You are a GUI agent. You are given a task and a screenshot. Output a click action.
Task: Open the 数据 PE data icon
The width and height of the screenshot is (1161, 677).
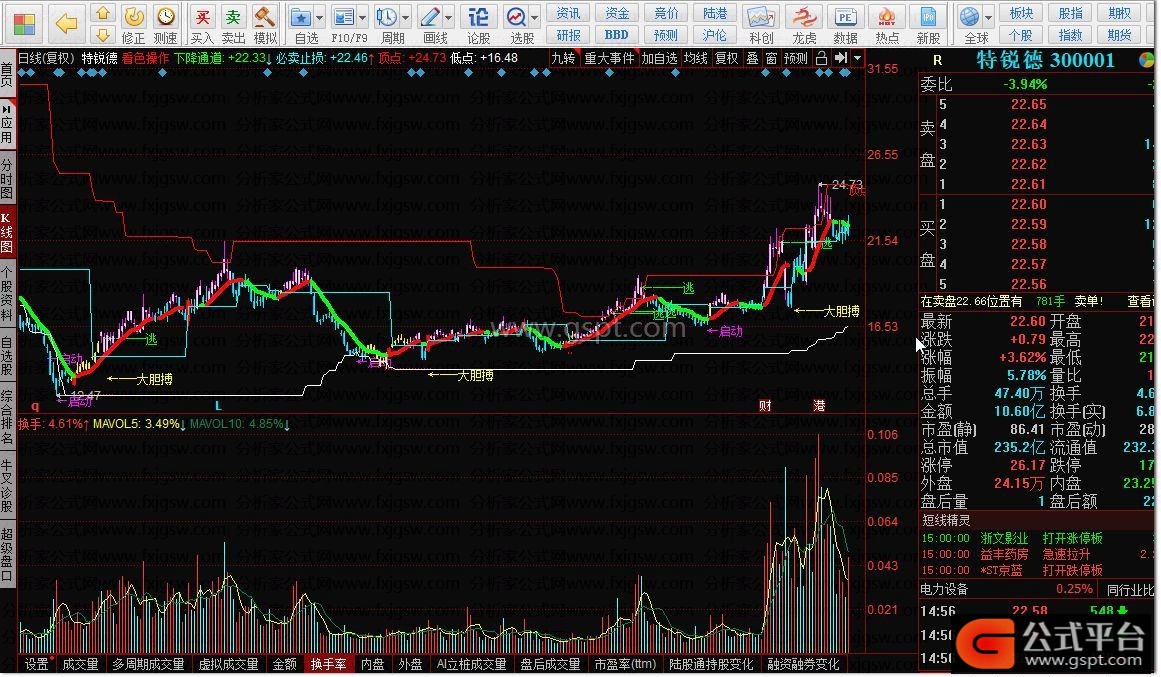click(845, 24)
